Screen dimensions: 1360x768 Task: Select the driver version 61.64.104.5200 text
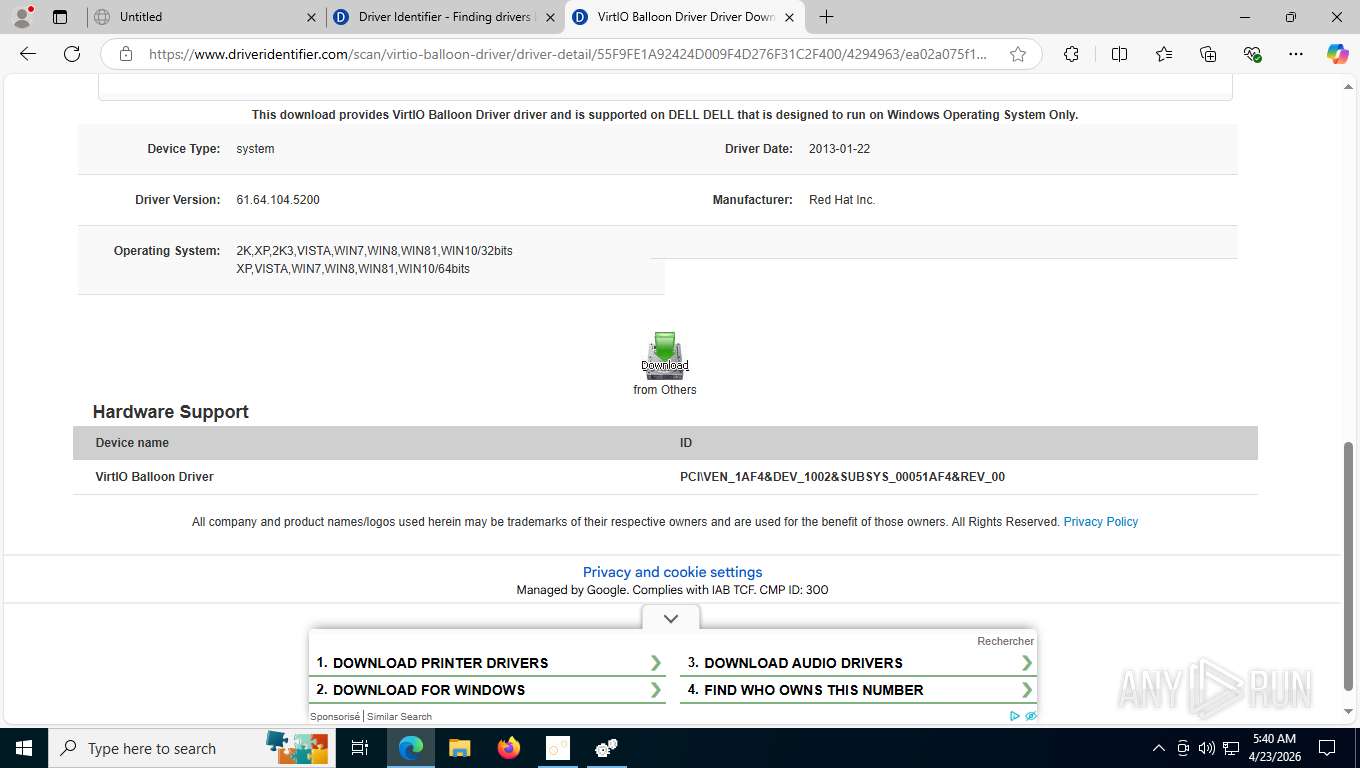[x=278, y=200]
